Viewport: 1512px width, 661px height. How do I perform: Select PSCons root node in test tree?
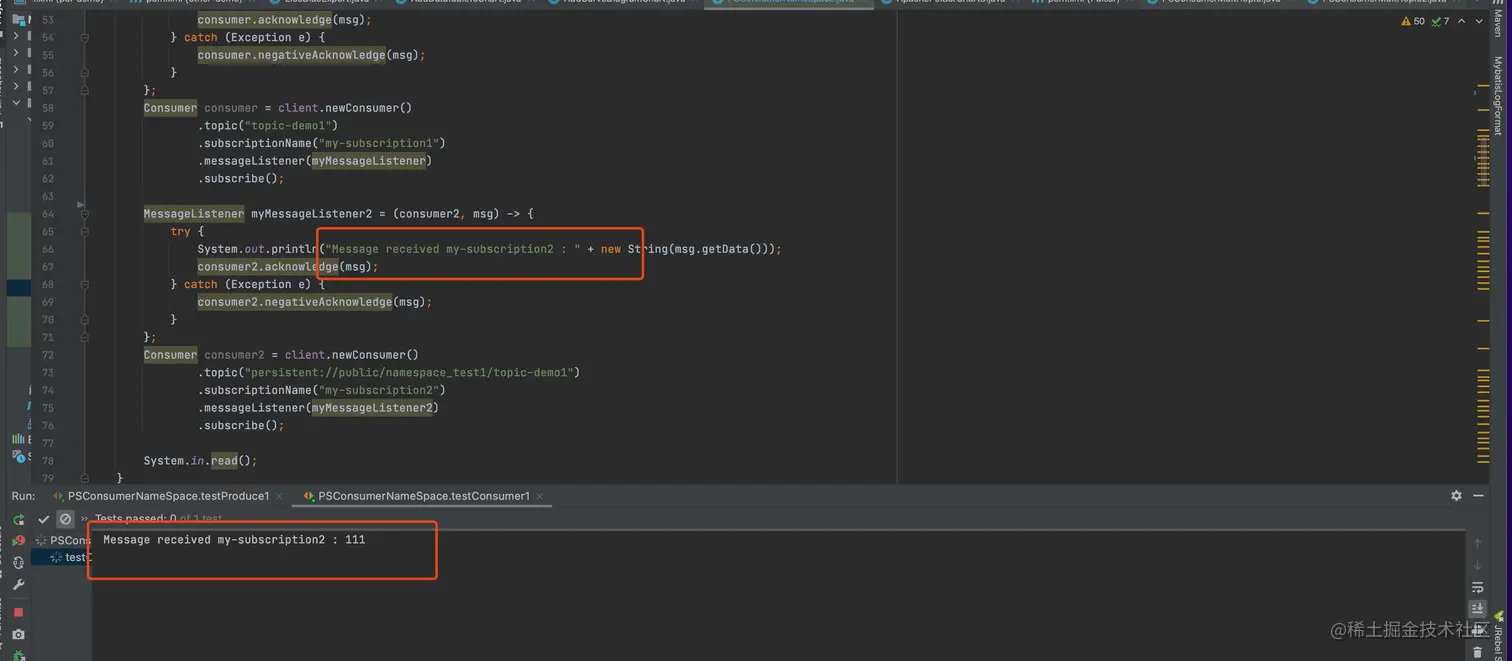62,541
